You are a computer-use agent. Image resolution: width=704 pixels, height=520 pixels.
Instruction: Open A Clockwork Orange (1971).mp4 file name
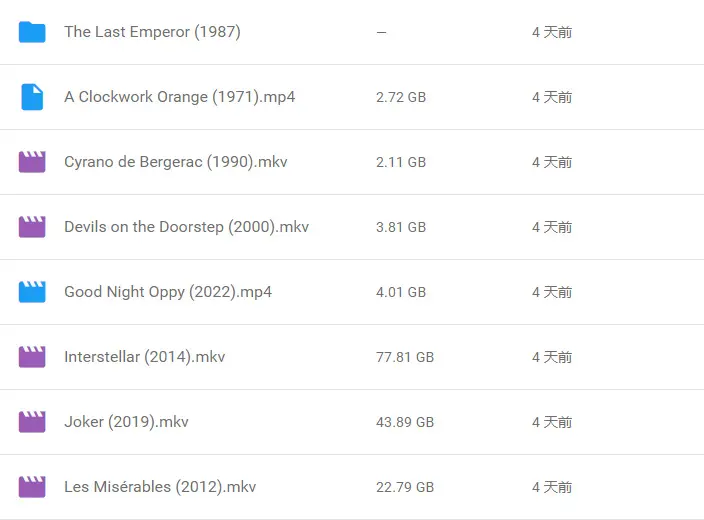pyautogui.click(x=180, y=97)
